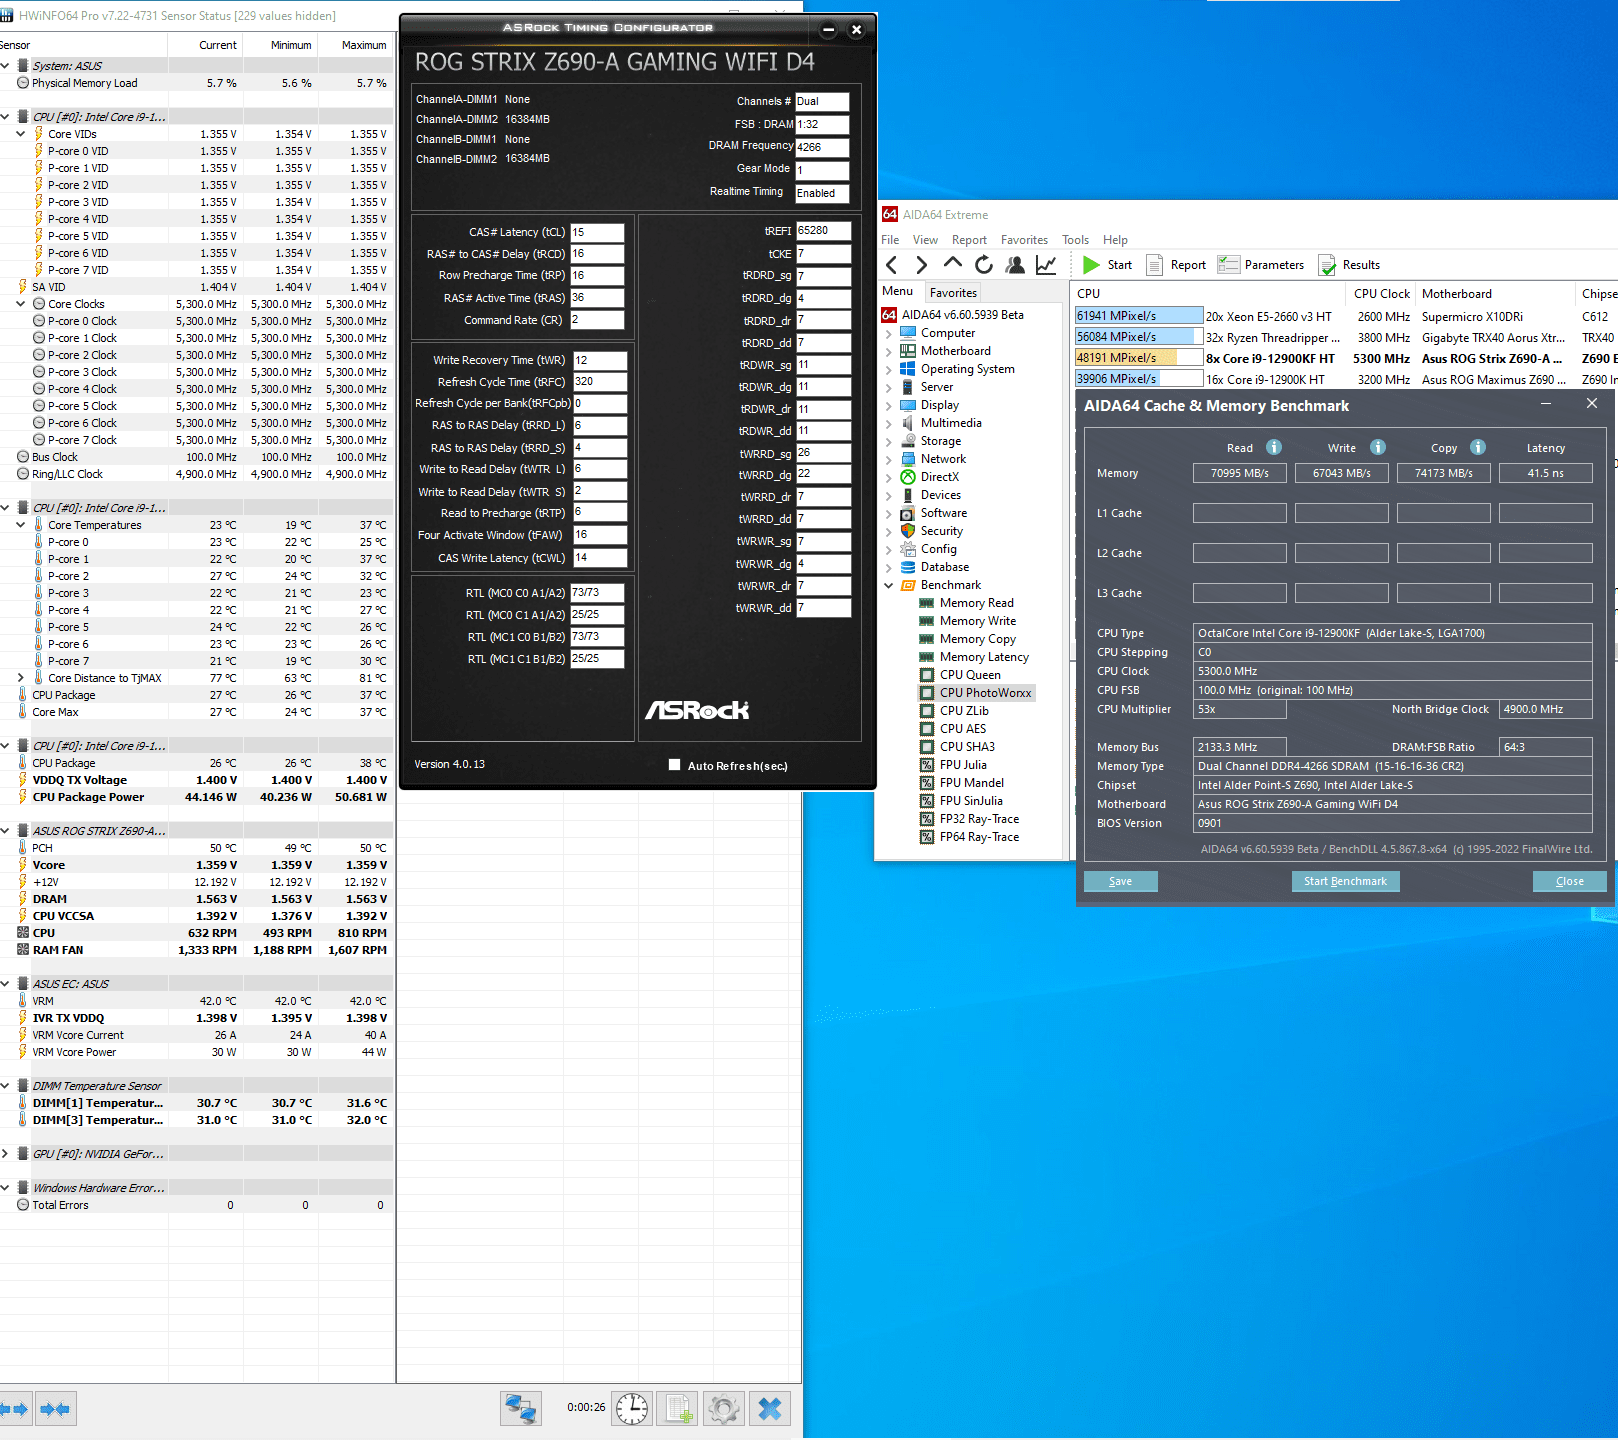Expand Core Distance to TjMAX row

[x=21, y=678]
